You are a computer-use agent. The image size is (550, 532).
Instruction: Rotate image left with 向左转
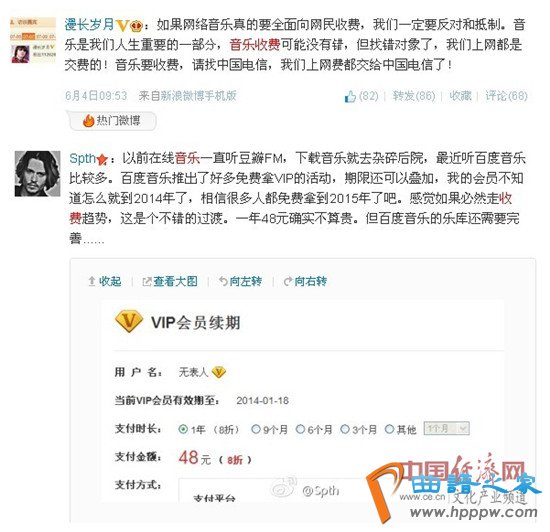(x=241, y=281)
